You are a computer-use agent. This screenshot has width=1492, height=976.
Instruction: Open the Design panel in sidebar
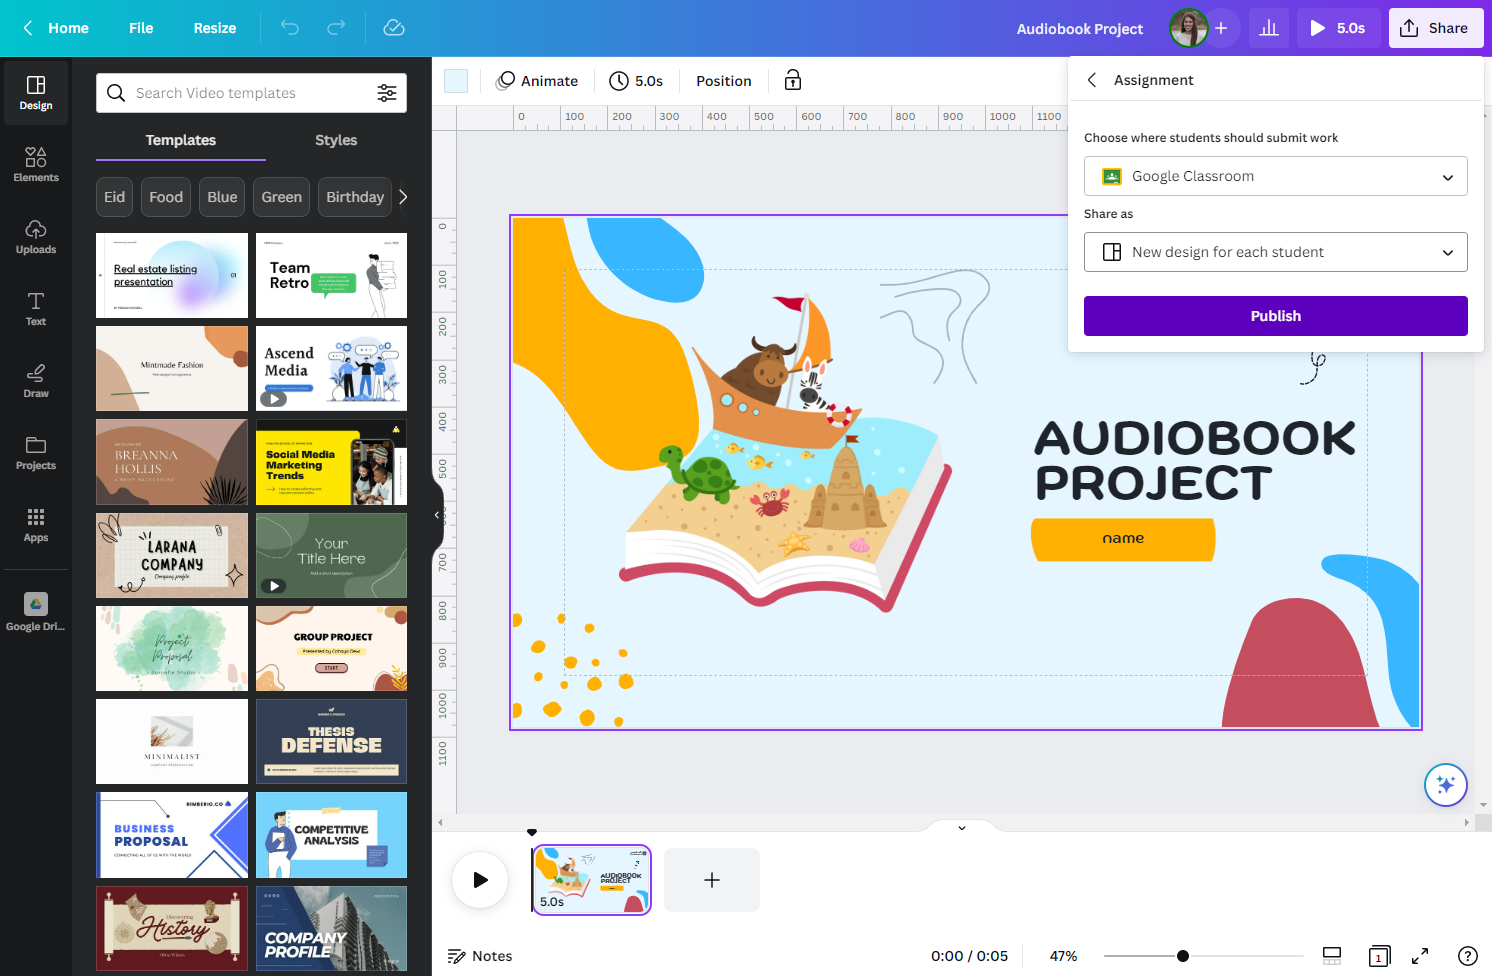36,93
